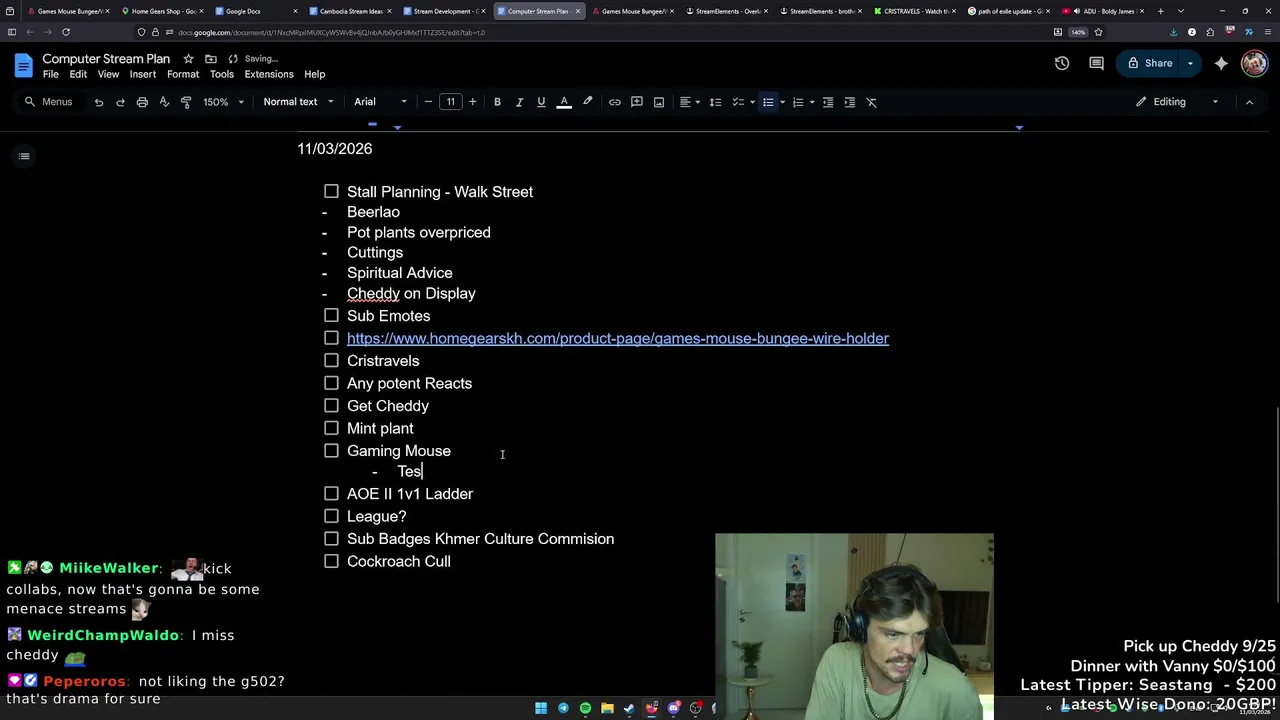Search the Menus box
The height and width of the screenshot is (720, 1280).
coord(49,102)
